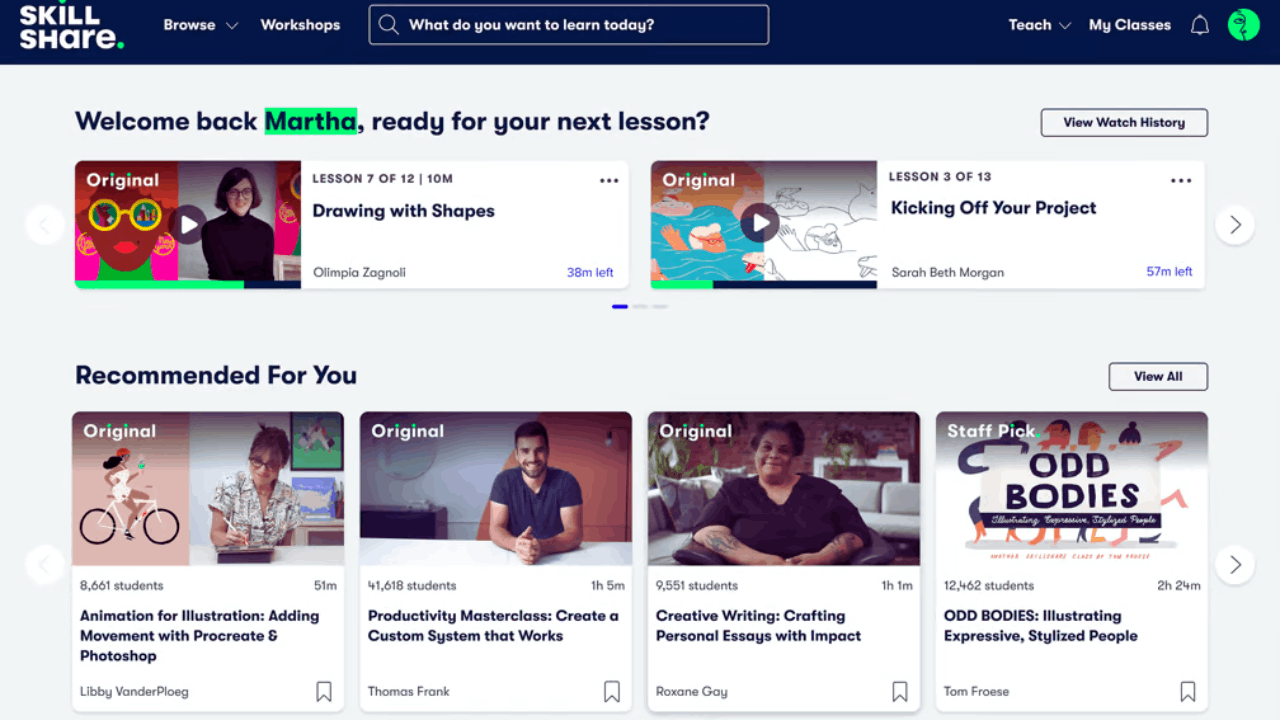Show next Recommended For You classes
Viewport: 1280px width, 720px height.
pos(1235,565)
